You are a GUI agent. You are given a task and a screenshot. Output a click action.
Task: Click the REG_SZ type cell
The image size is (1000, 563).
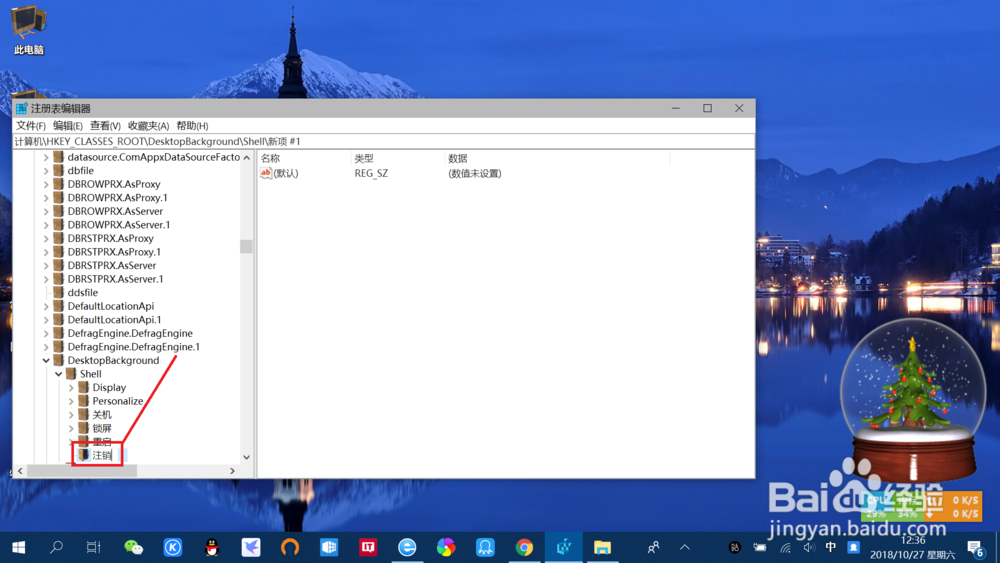[x=371, y=173]
